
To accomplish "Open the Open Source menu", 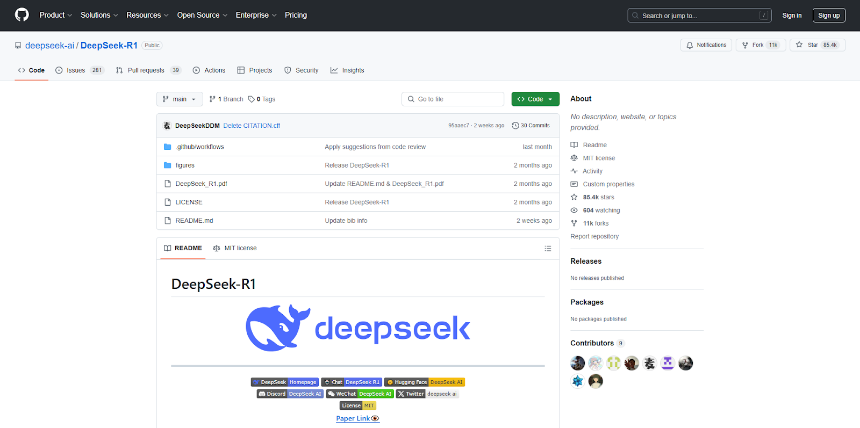I will (202, 15).
